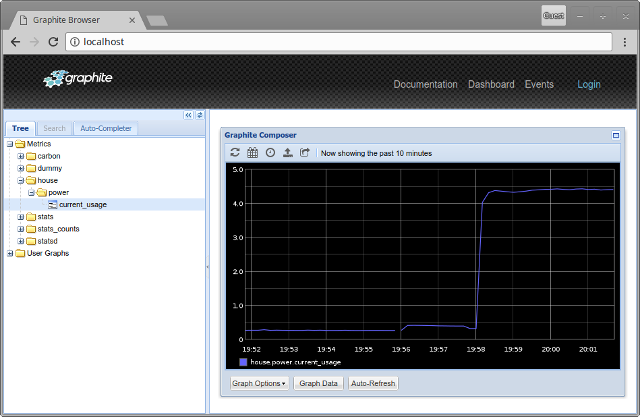Click the Login link
This screenshot has width=640, height=417.
[x=589, y=85]
